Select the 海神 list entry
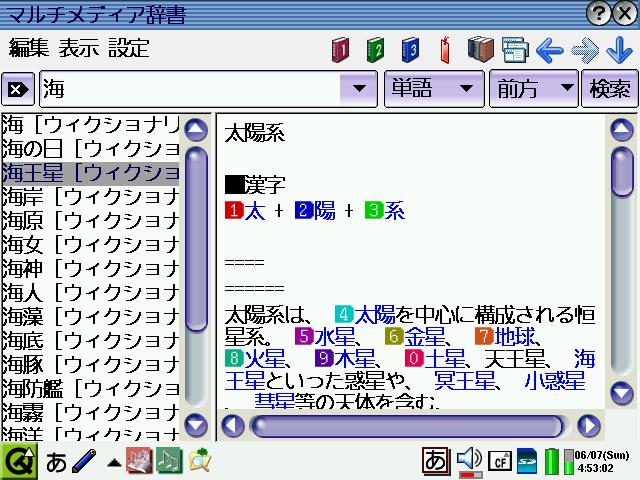Screen dimensions: 640x480 (x=91, y=269)
